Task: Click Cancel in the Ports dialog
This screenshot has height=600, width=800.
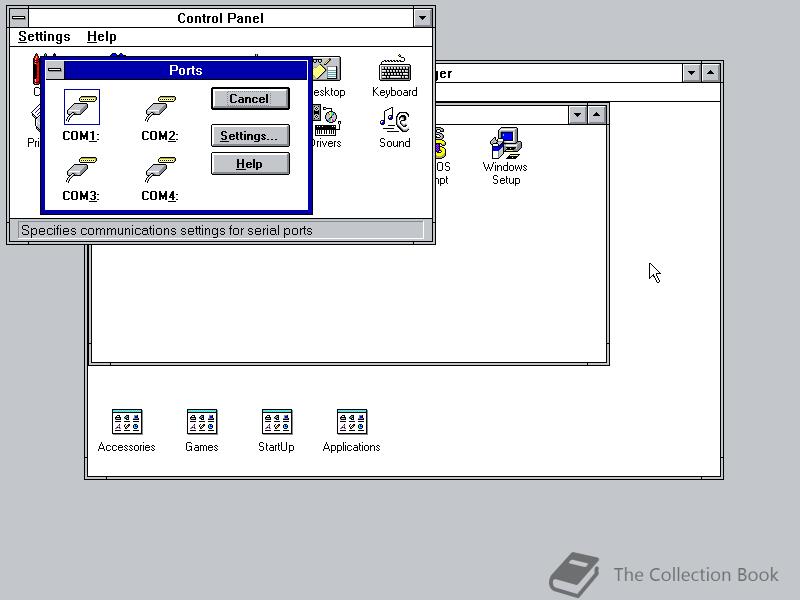Action: pos(250,98)
